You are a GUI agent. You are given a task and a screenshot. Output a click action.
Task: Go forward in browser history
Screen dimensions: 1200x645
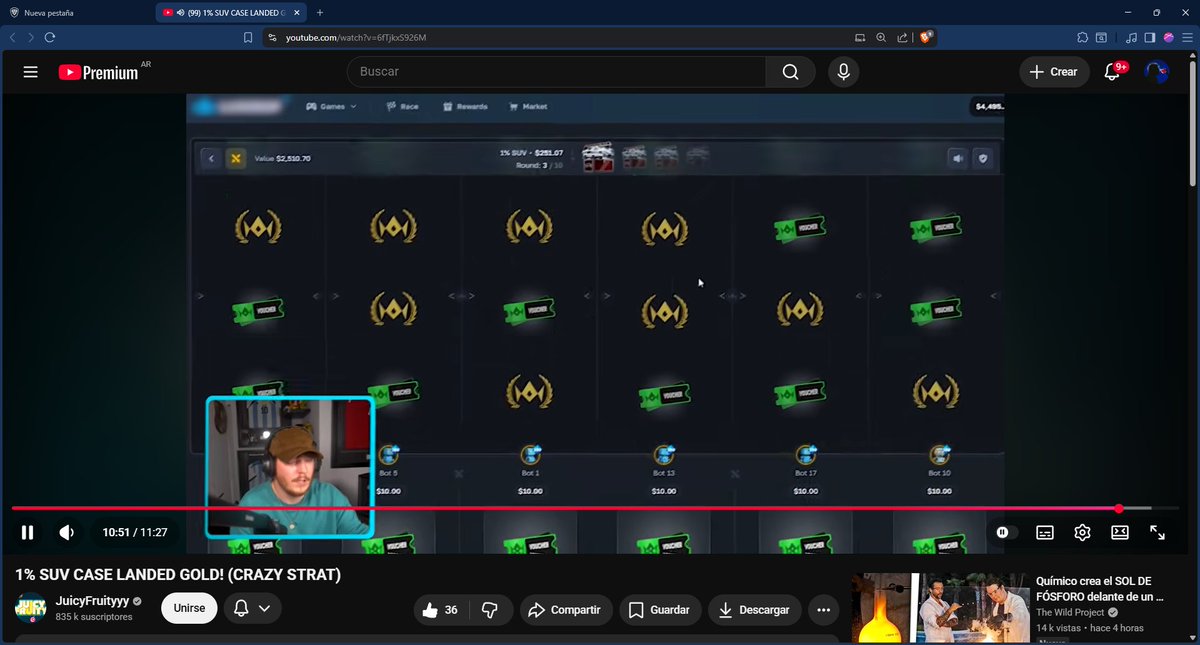(31, 37)
